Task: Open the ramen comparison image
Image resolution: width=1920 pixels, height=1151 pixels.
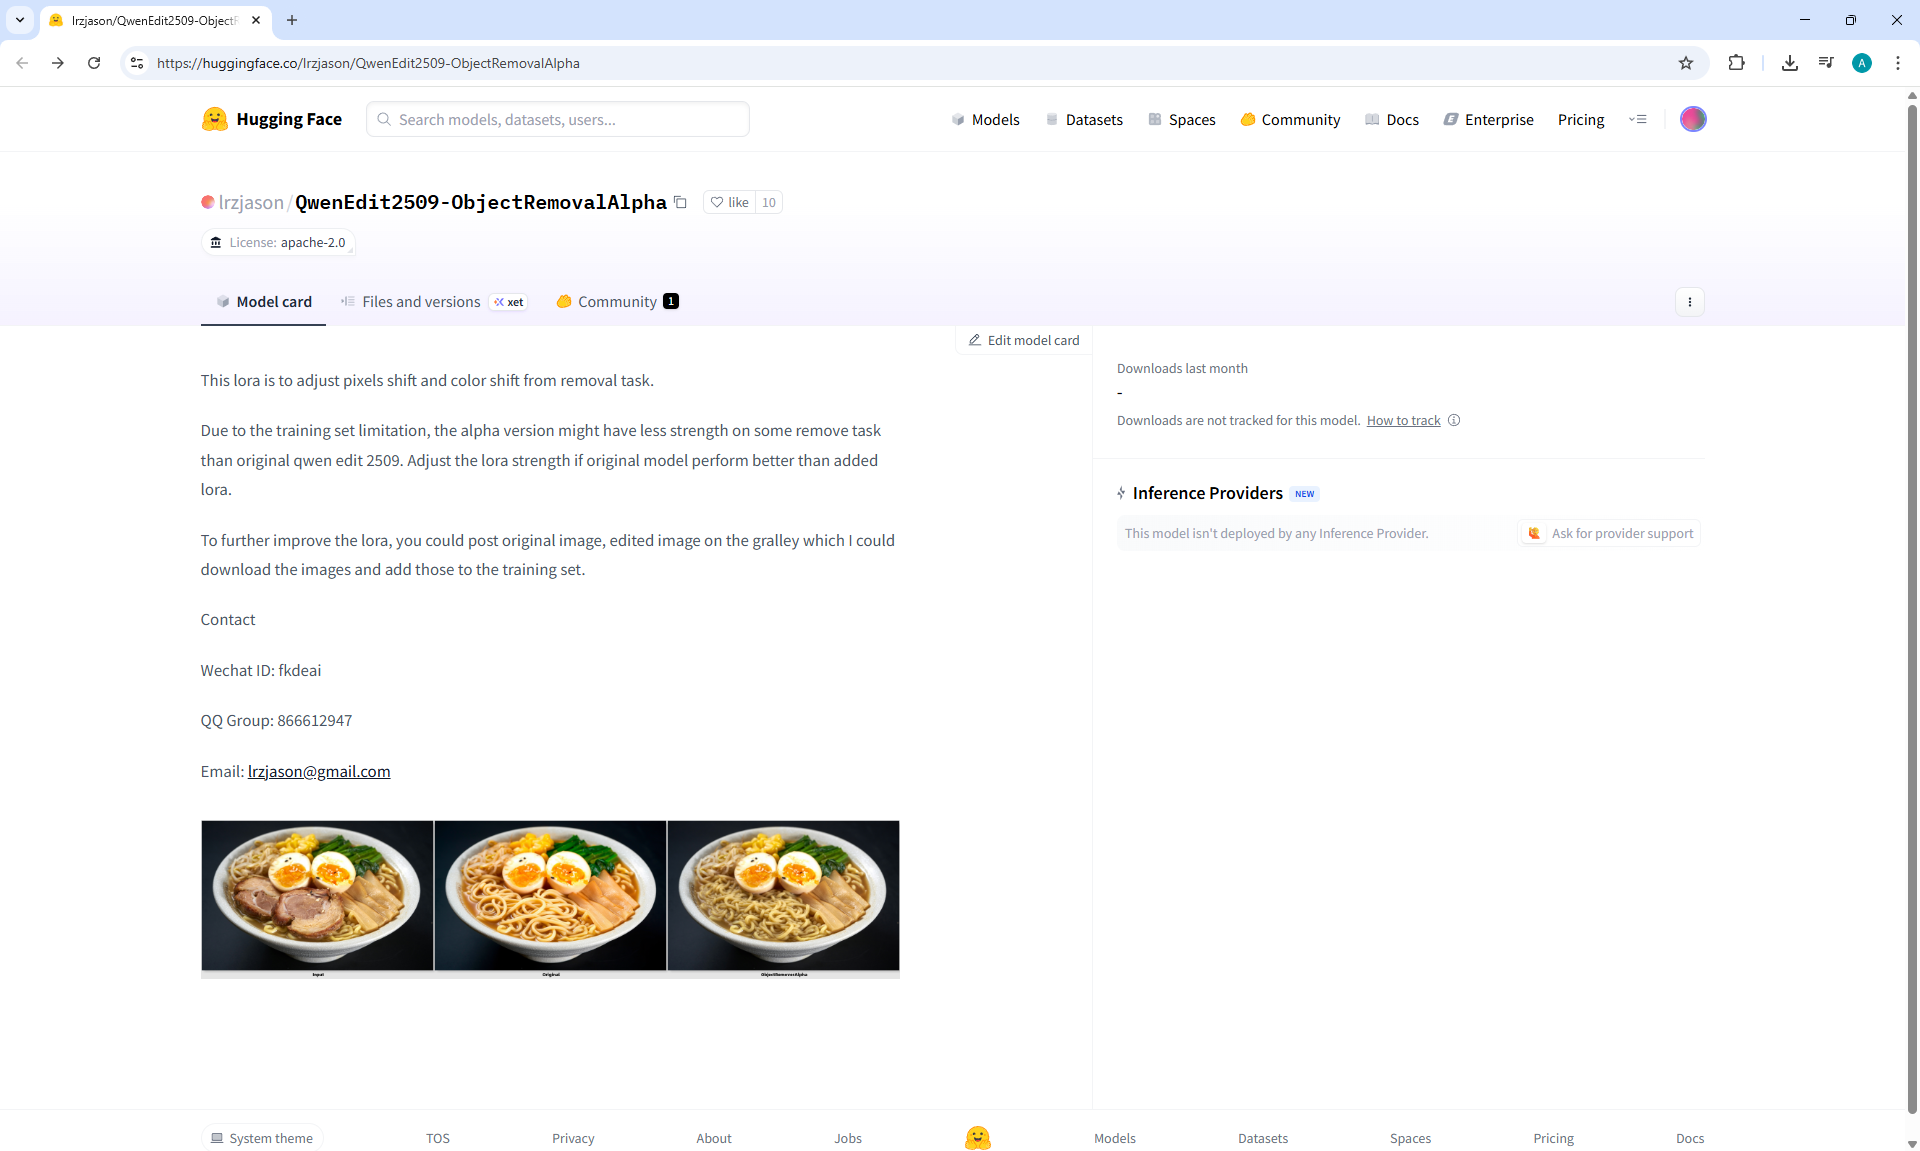Action: tap(550, 899)
